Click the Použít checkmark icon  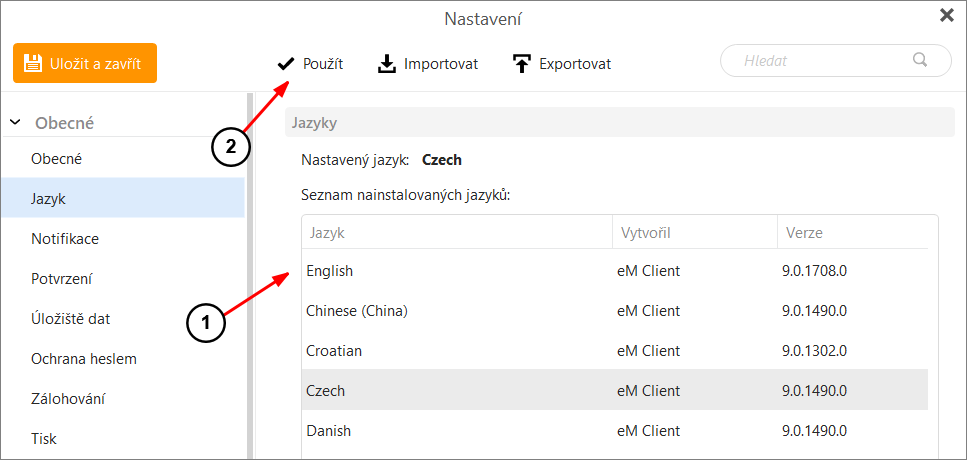click(x=286, y=63)
